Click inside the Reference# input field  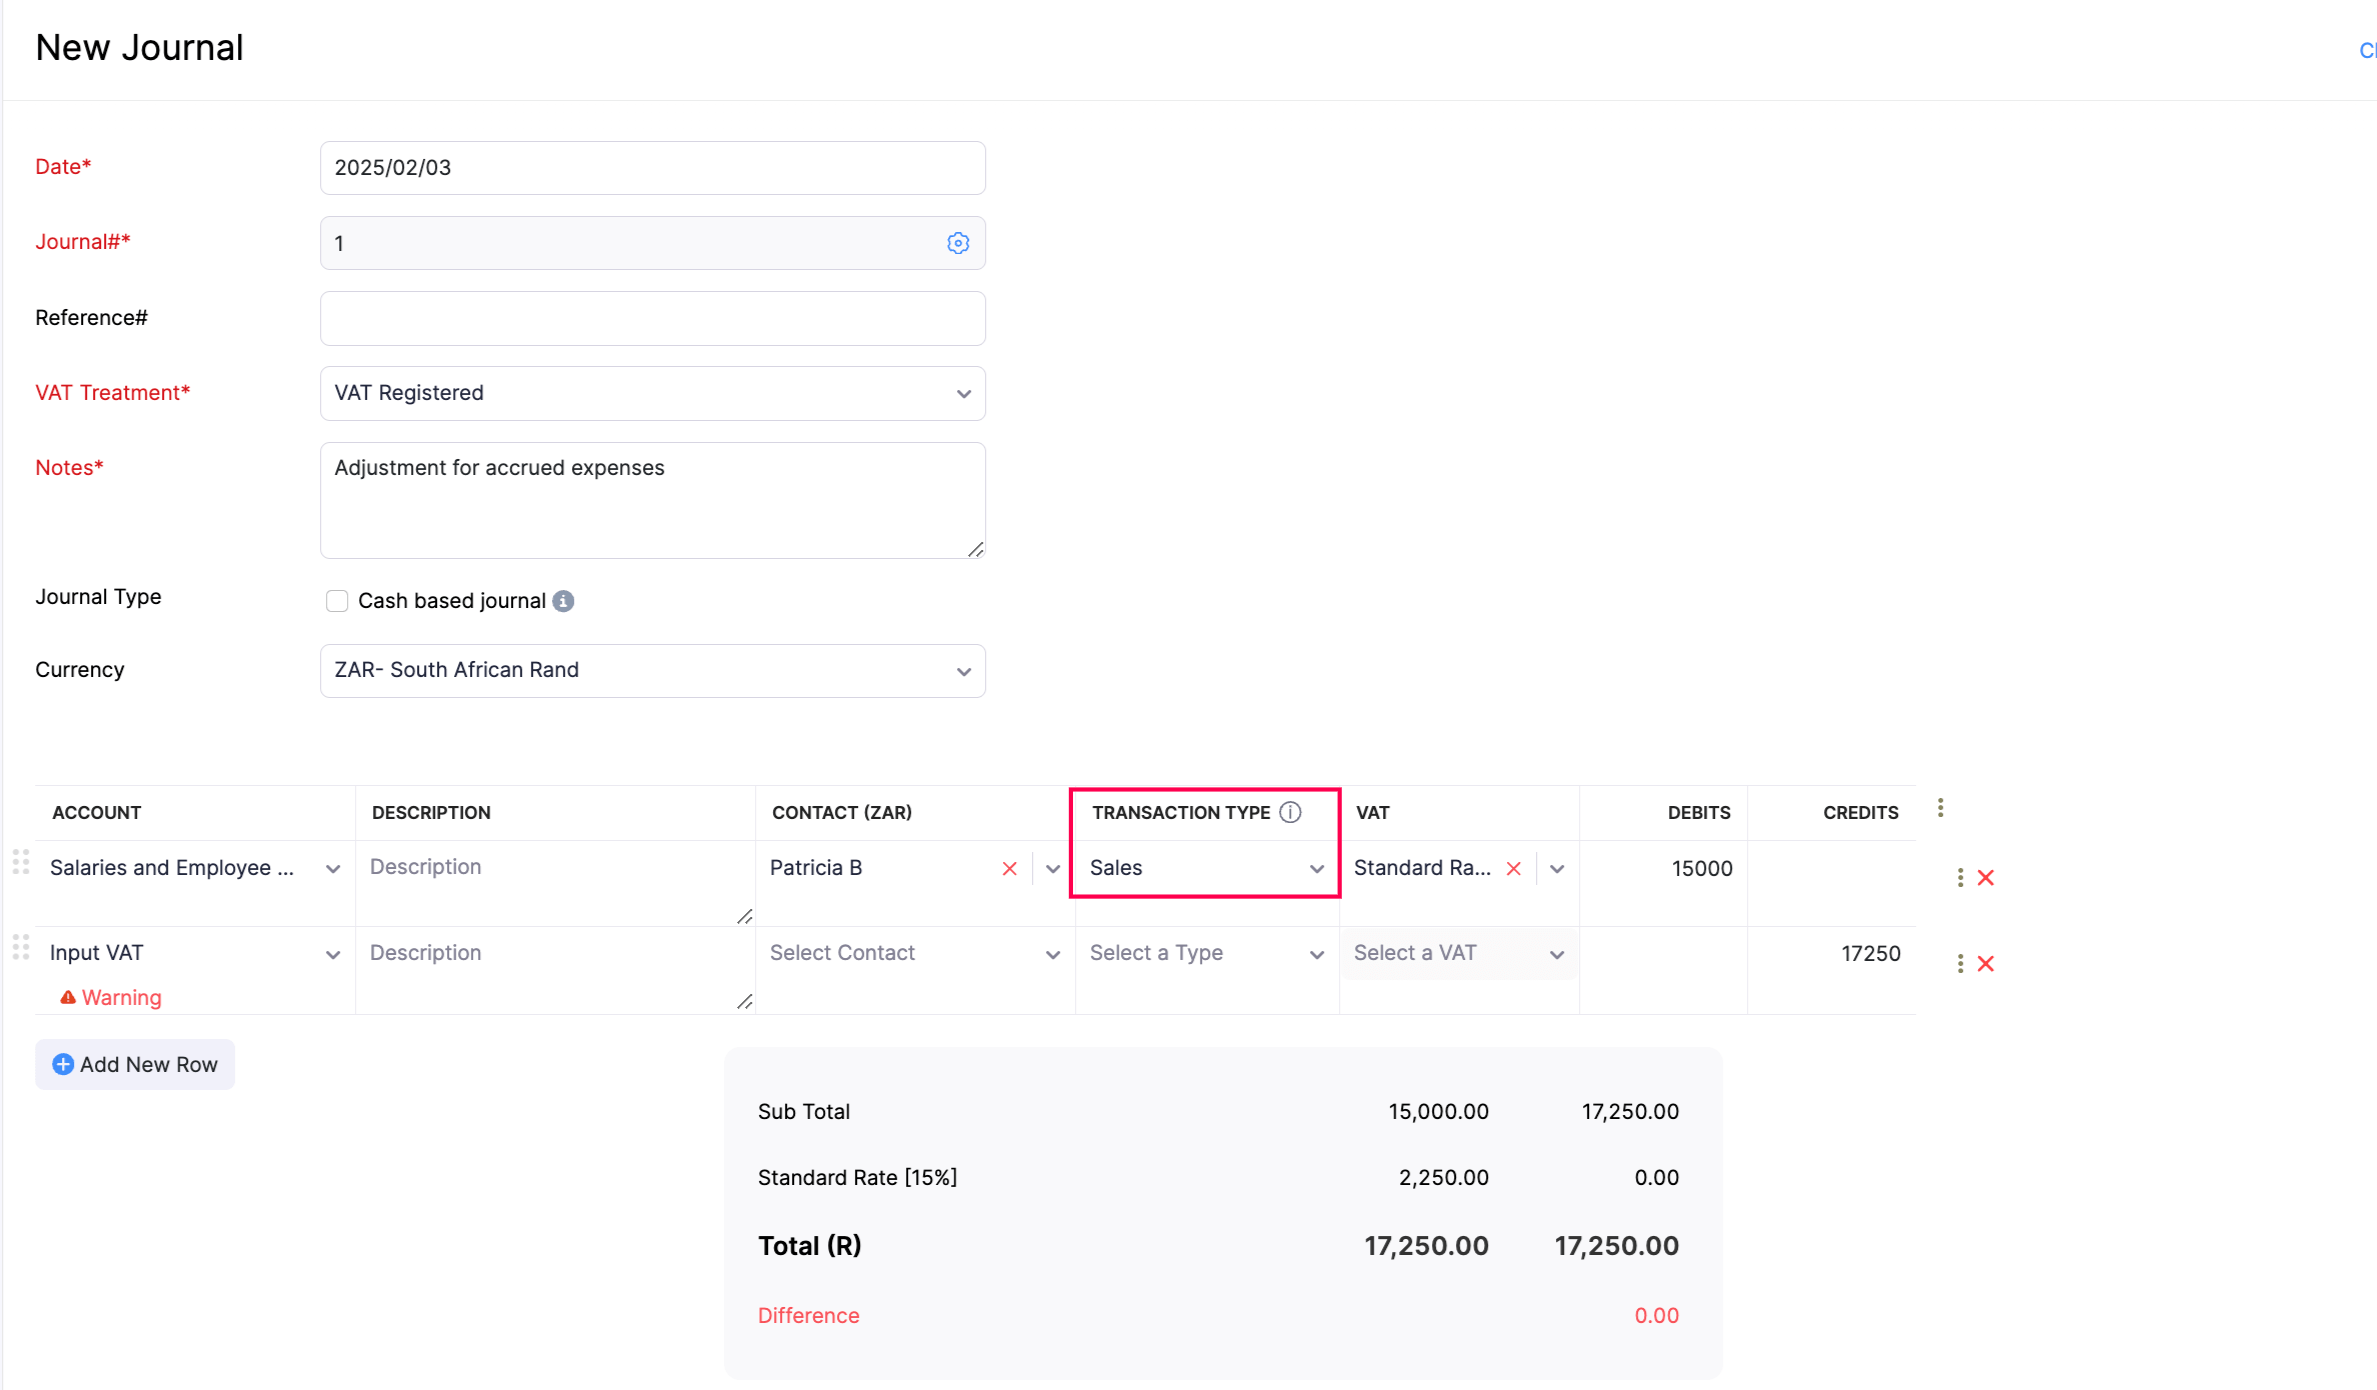[x=652, y=318]
